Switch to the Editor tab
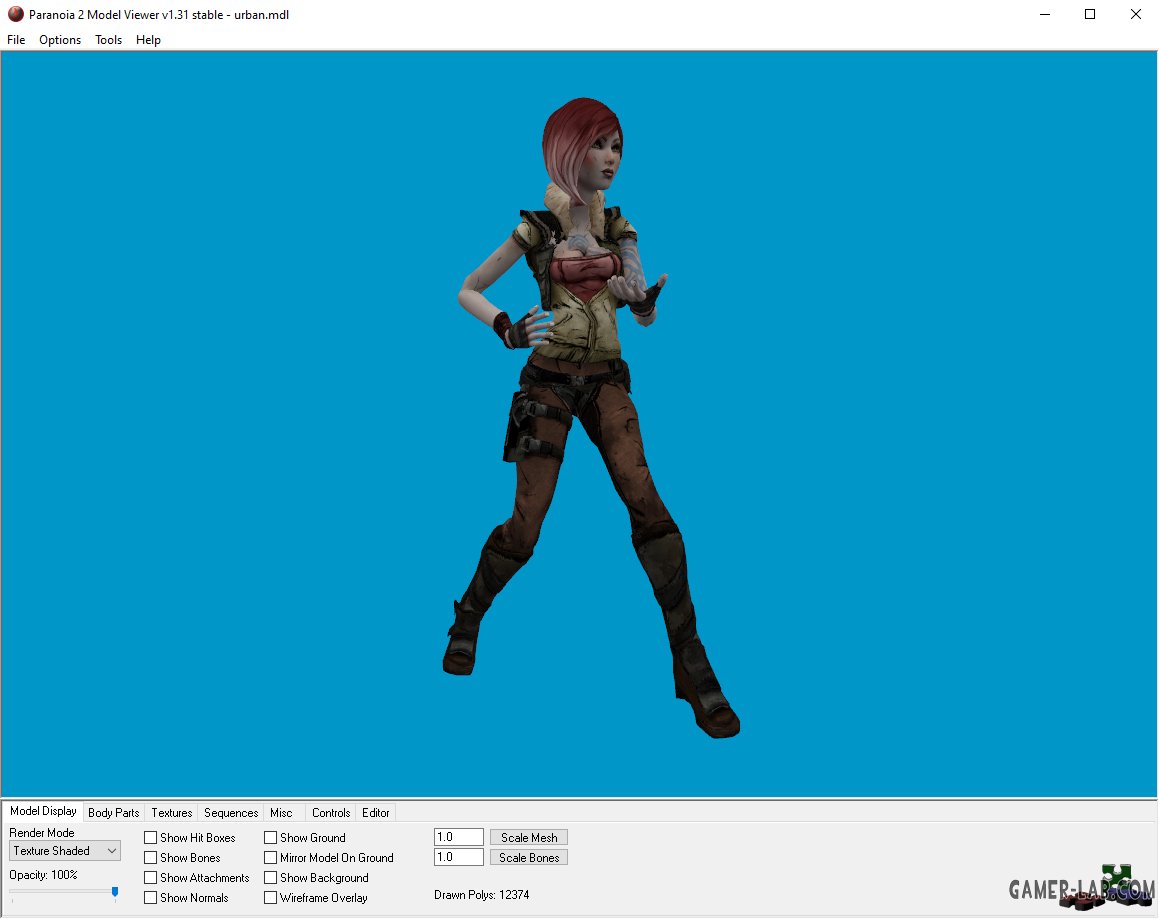Screen dimensions: 1159x919 tap(375, 813)
